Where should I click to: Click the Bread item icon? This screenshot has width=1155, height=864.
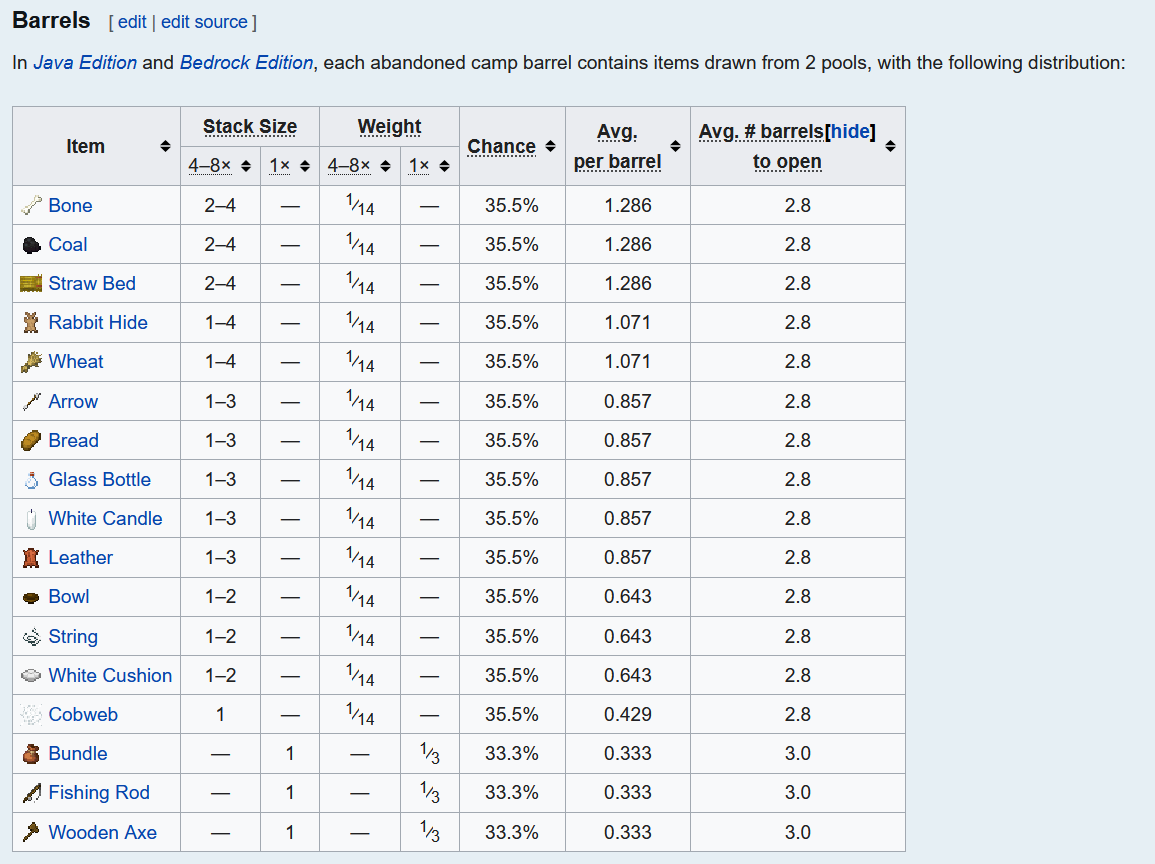[x=31, y=440]
